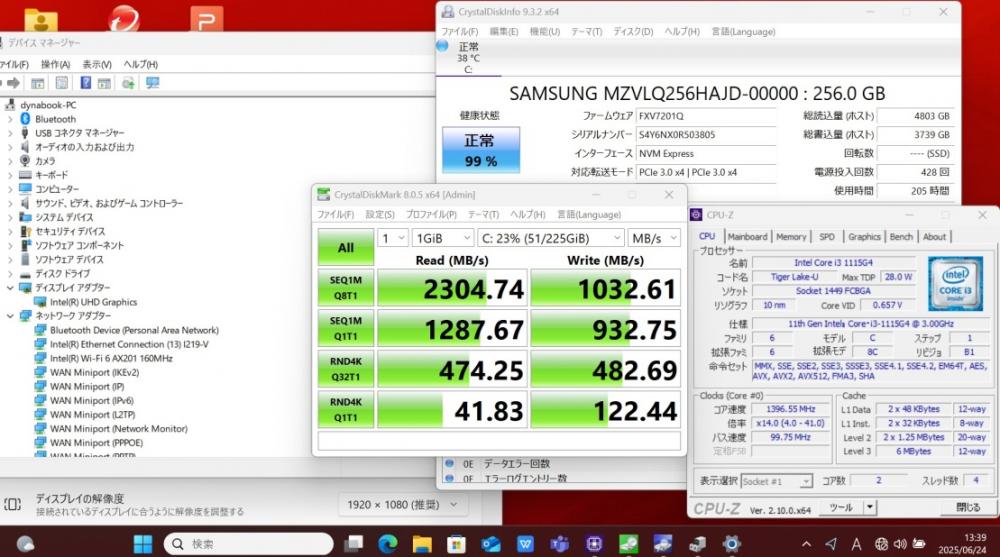1000x557 pixels.
Task: Expand the カメラ tree node
Action: coord(10,161)
